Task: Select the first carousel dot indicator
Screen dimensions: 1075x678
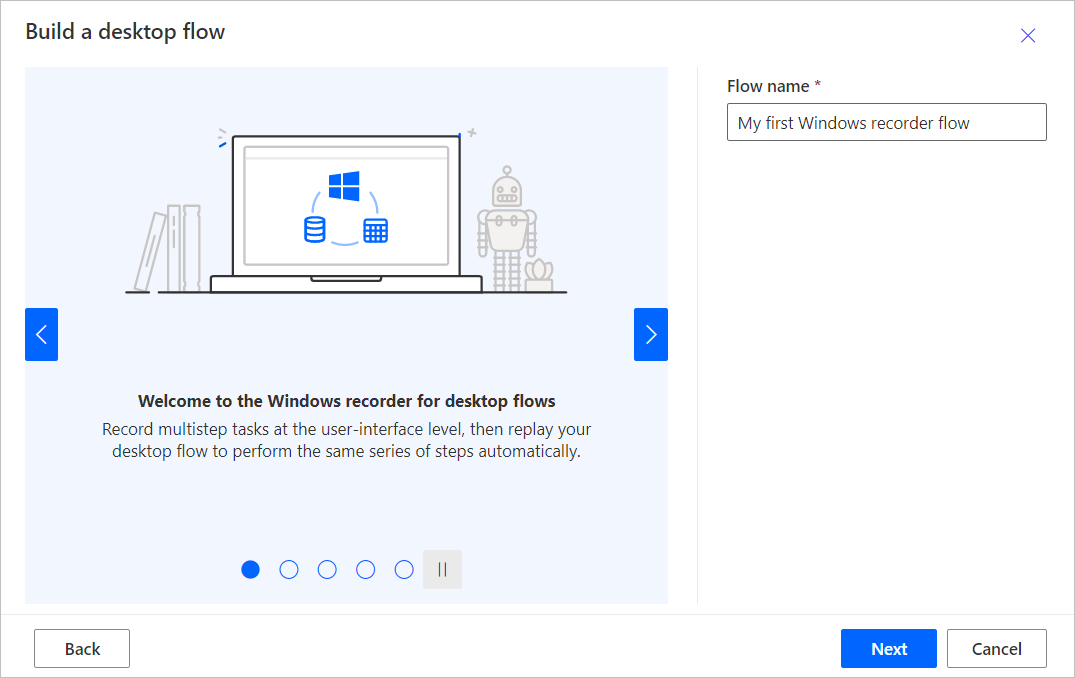Action: 250,570
